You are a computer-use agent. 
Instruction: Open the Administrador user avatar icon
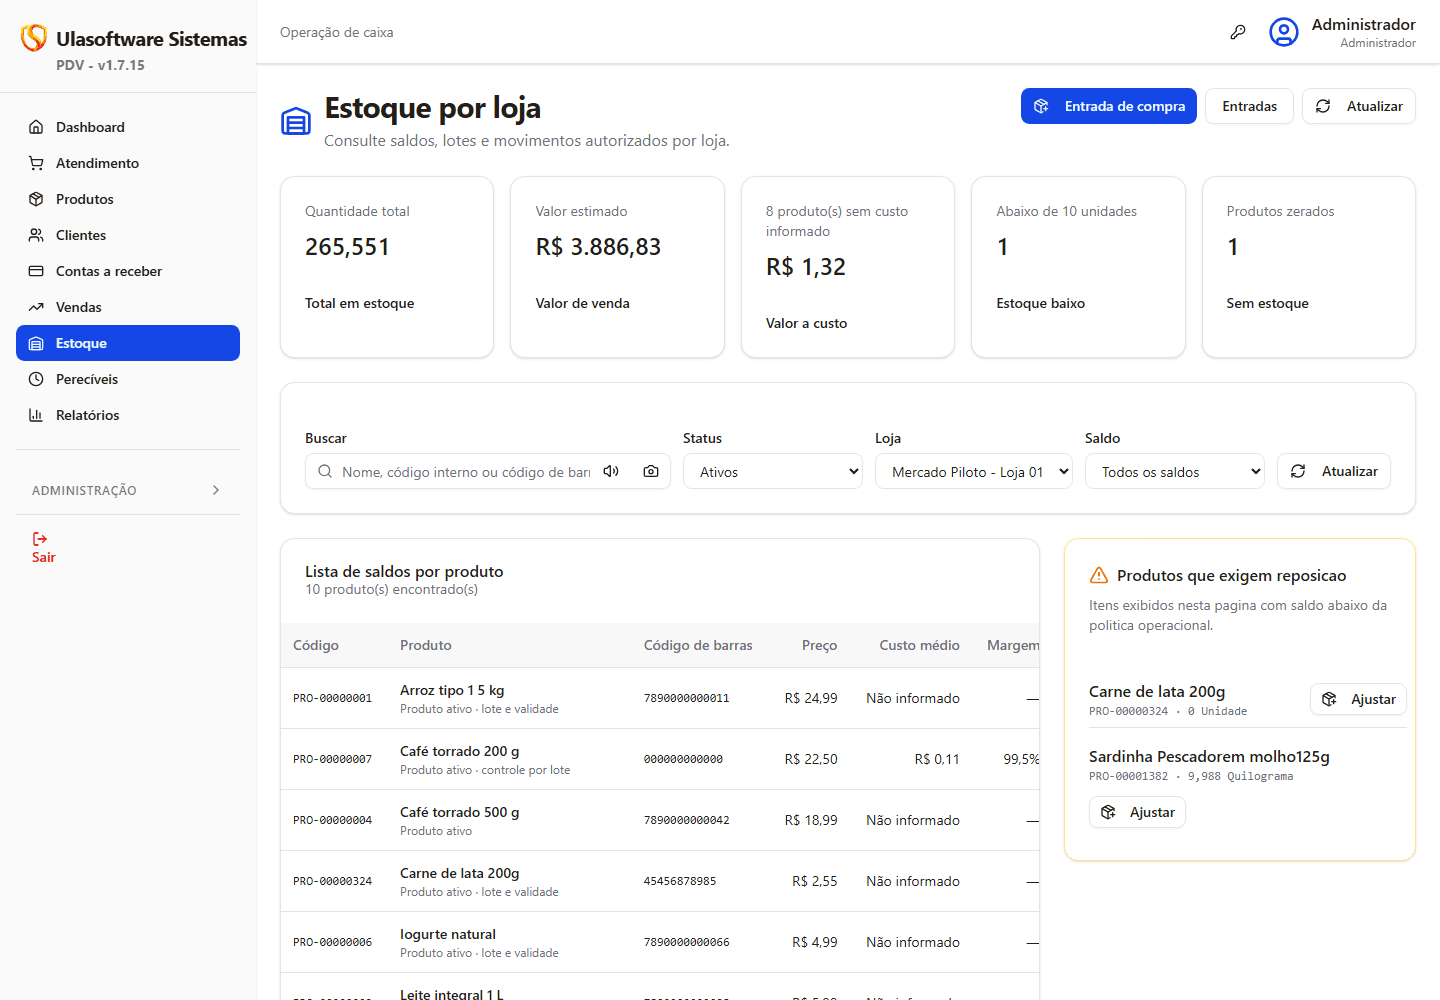click(x=1284, y=32)
